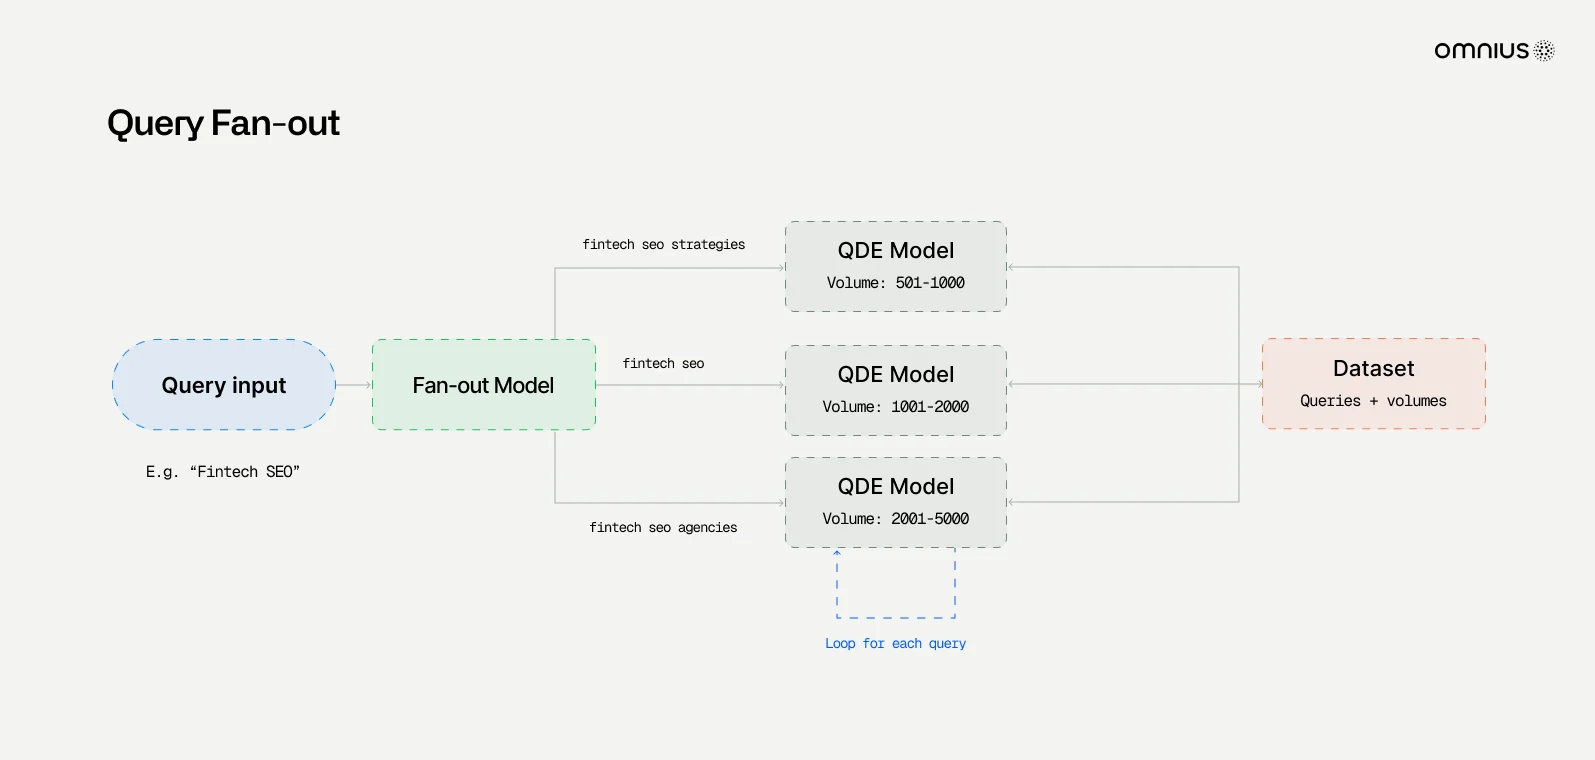Click the omnius wordmark text
Image resolution: width=1595 pixels, height=760 pixels.
coord(1481,51)
